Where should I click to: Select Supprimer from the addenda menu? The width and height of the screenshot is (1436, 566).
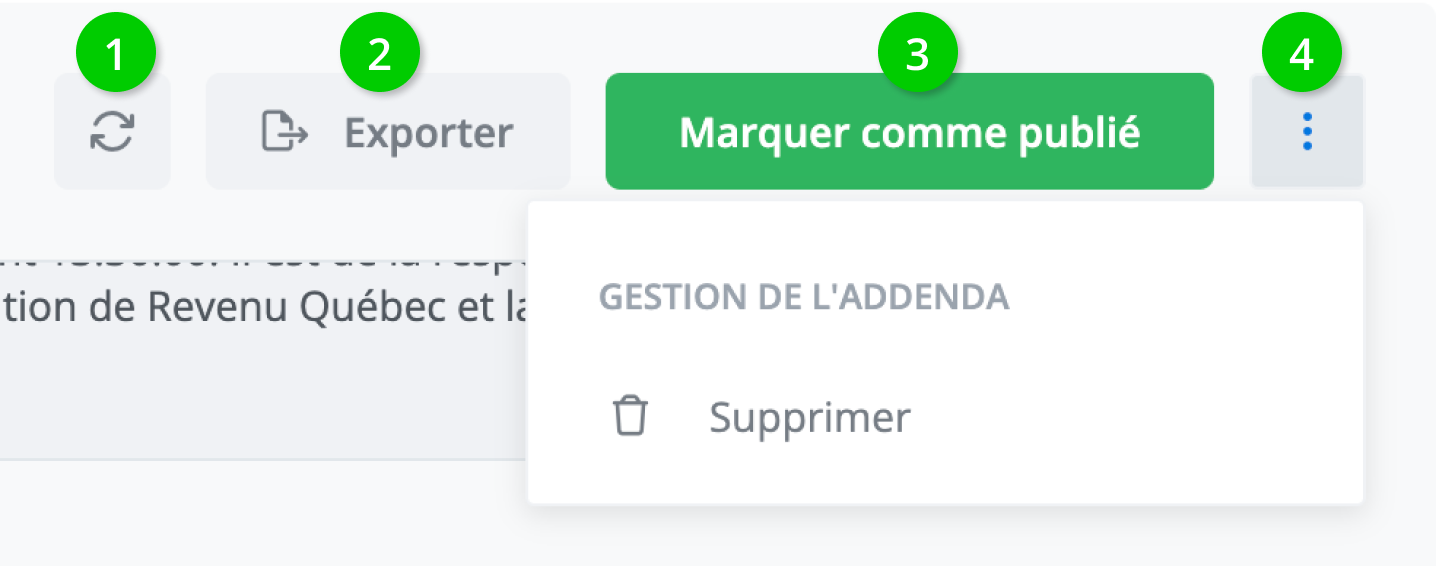pos(810,417)
